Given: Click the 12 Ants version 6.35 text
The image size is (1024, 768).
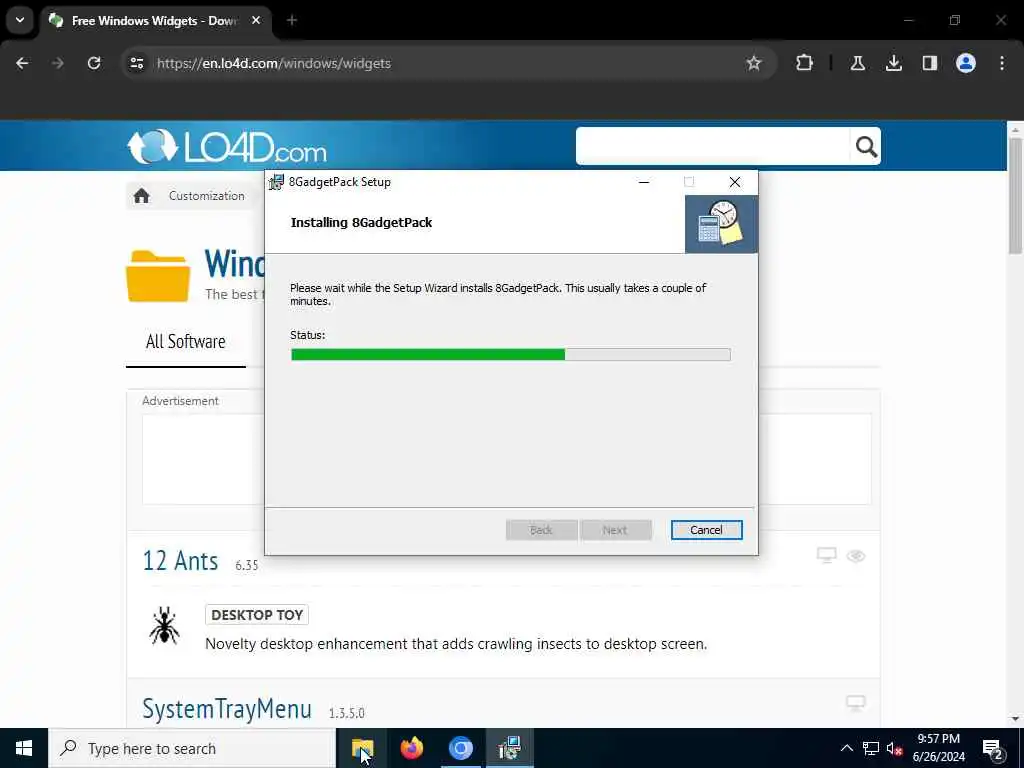Looking at the screenshot, I should coord(247,566).
